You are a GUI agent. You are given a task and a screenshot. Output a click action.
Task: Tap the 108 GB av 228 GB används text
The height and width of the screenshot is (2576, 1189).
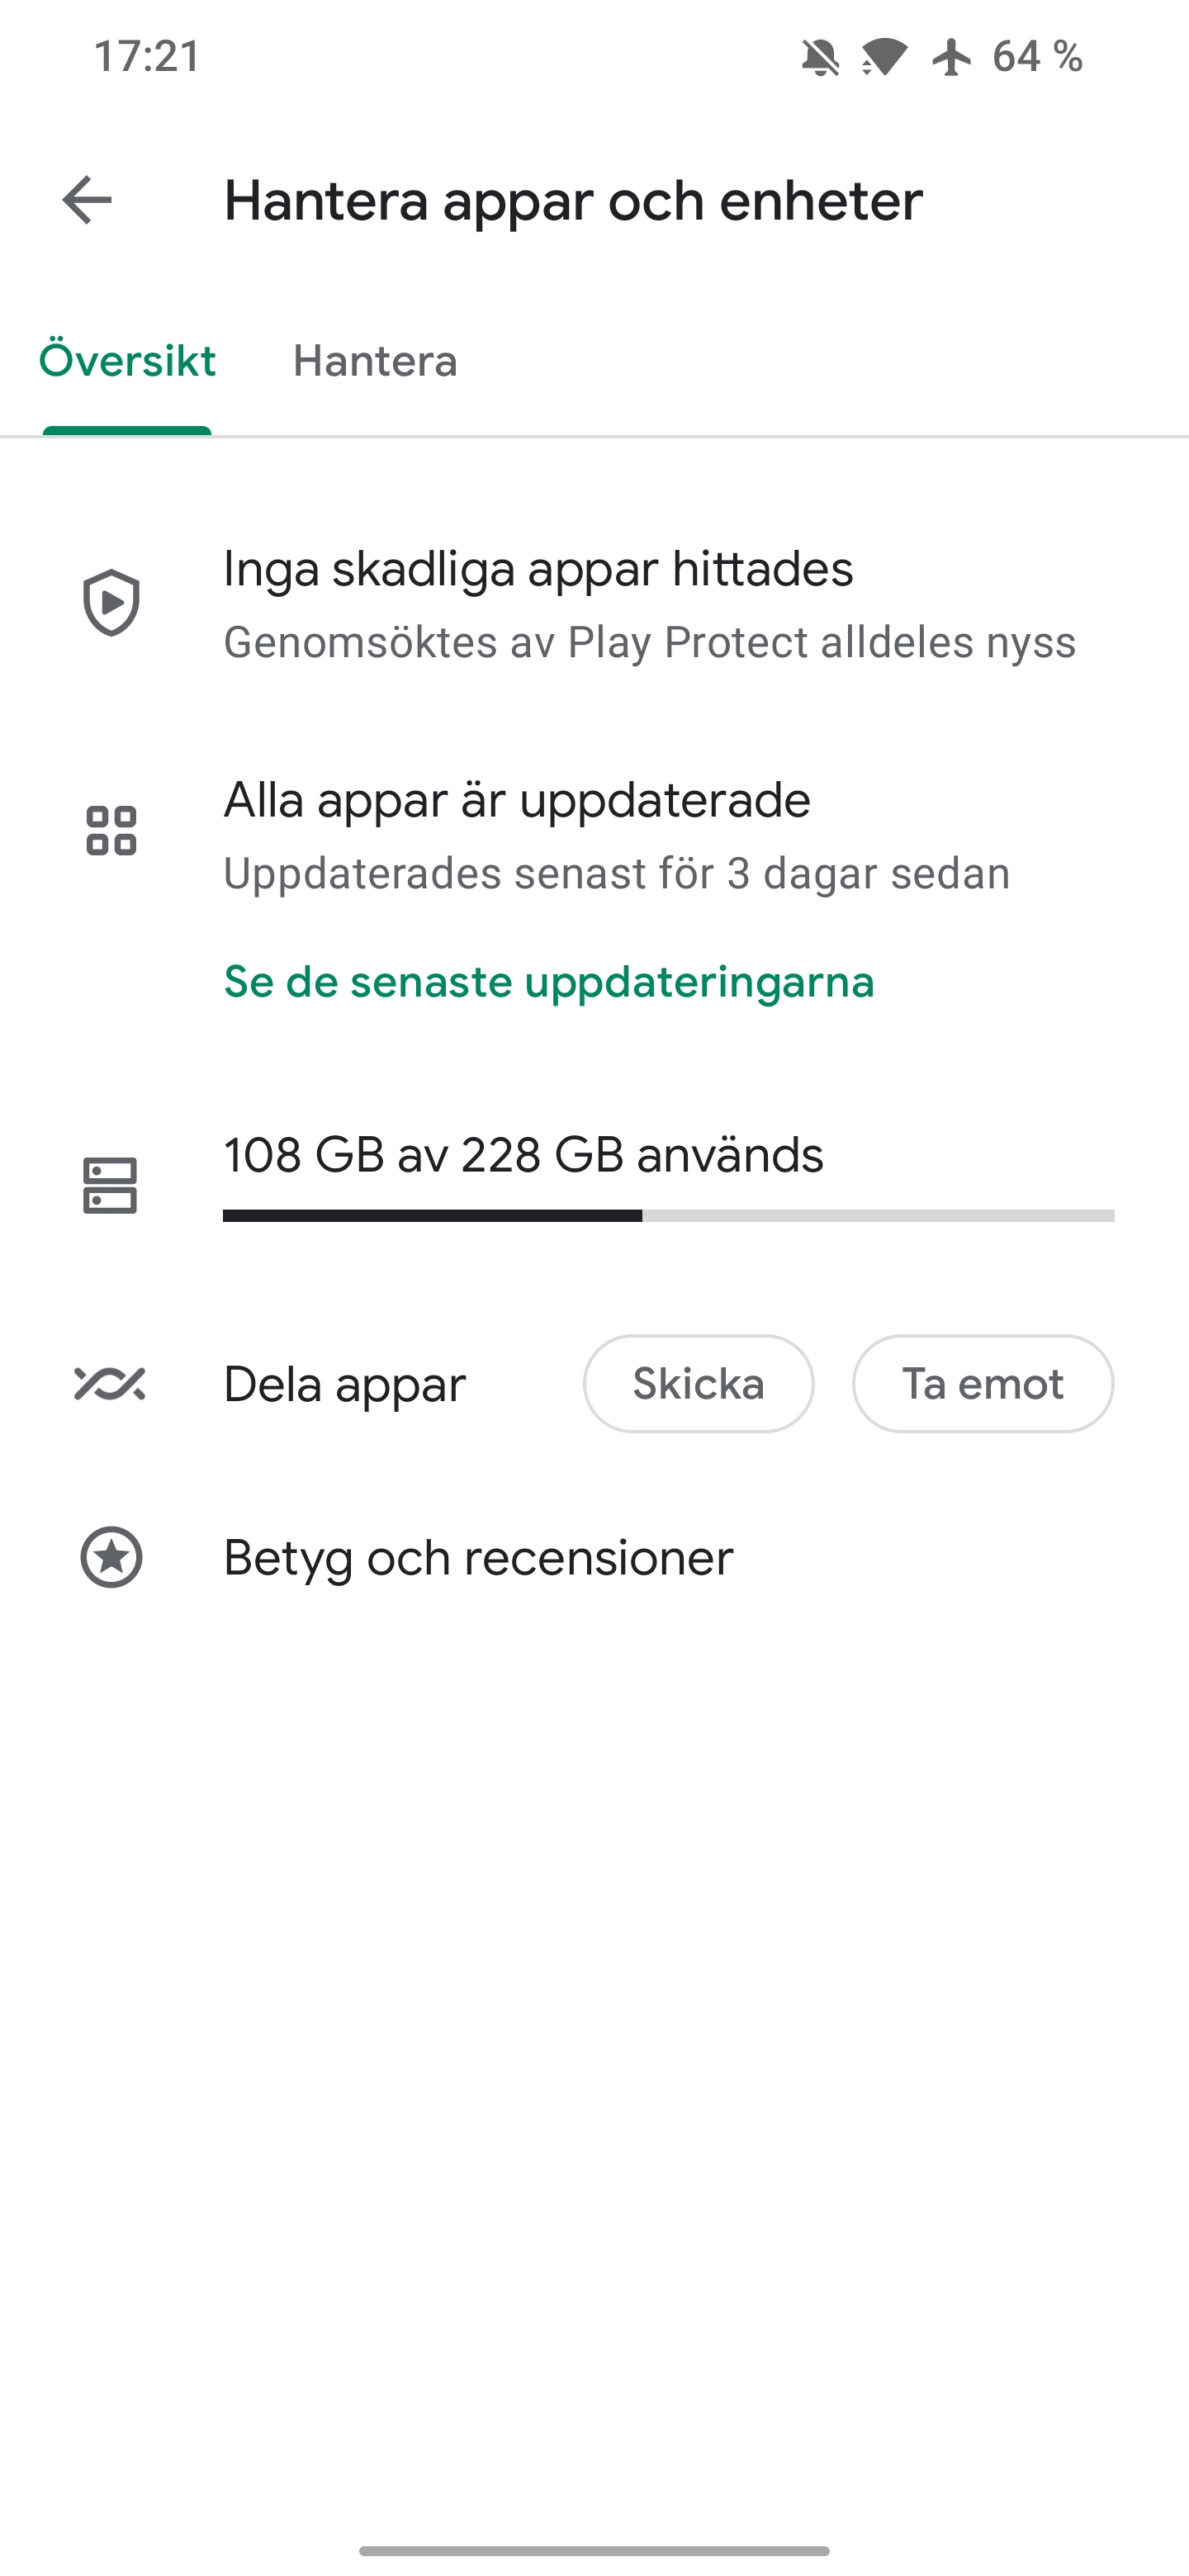pyautogui.click(x=523, y=1156)
